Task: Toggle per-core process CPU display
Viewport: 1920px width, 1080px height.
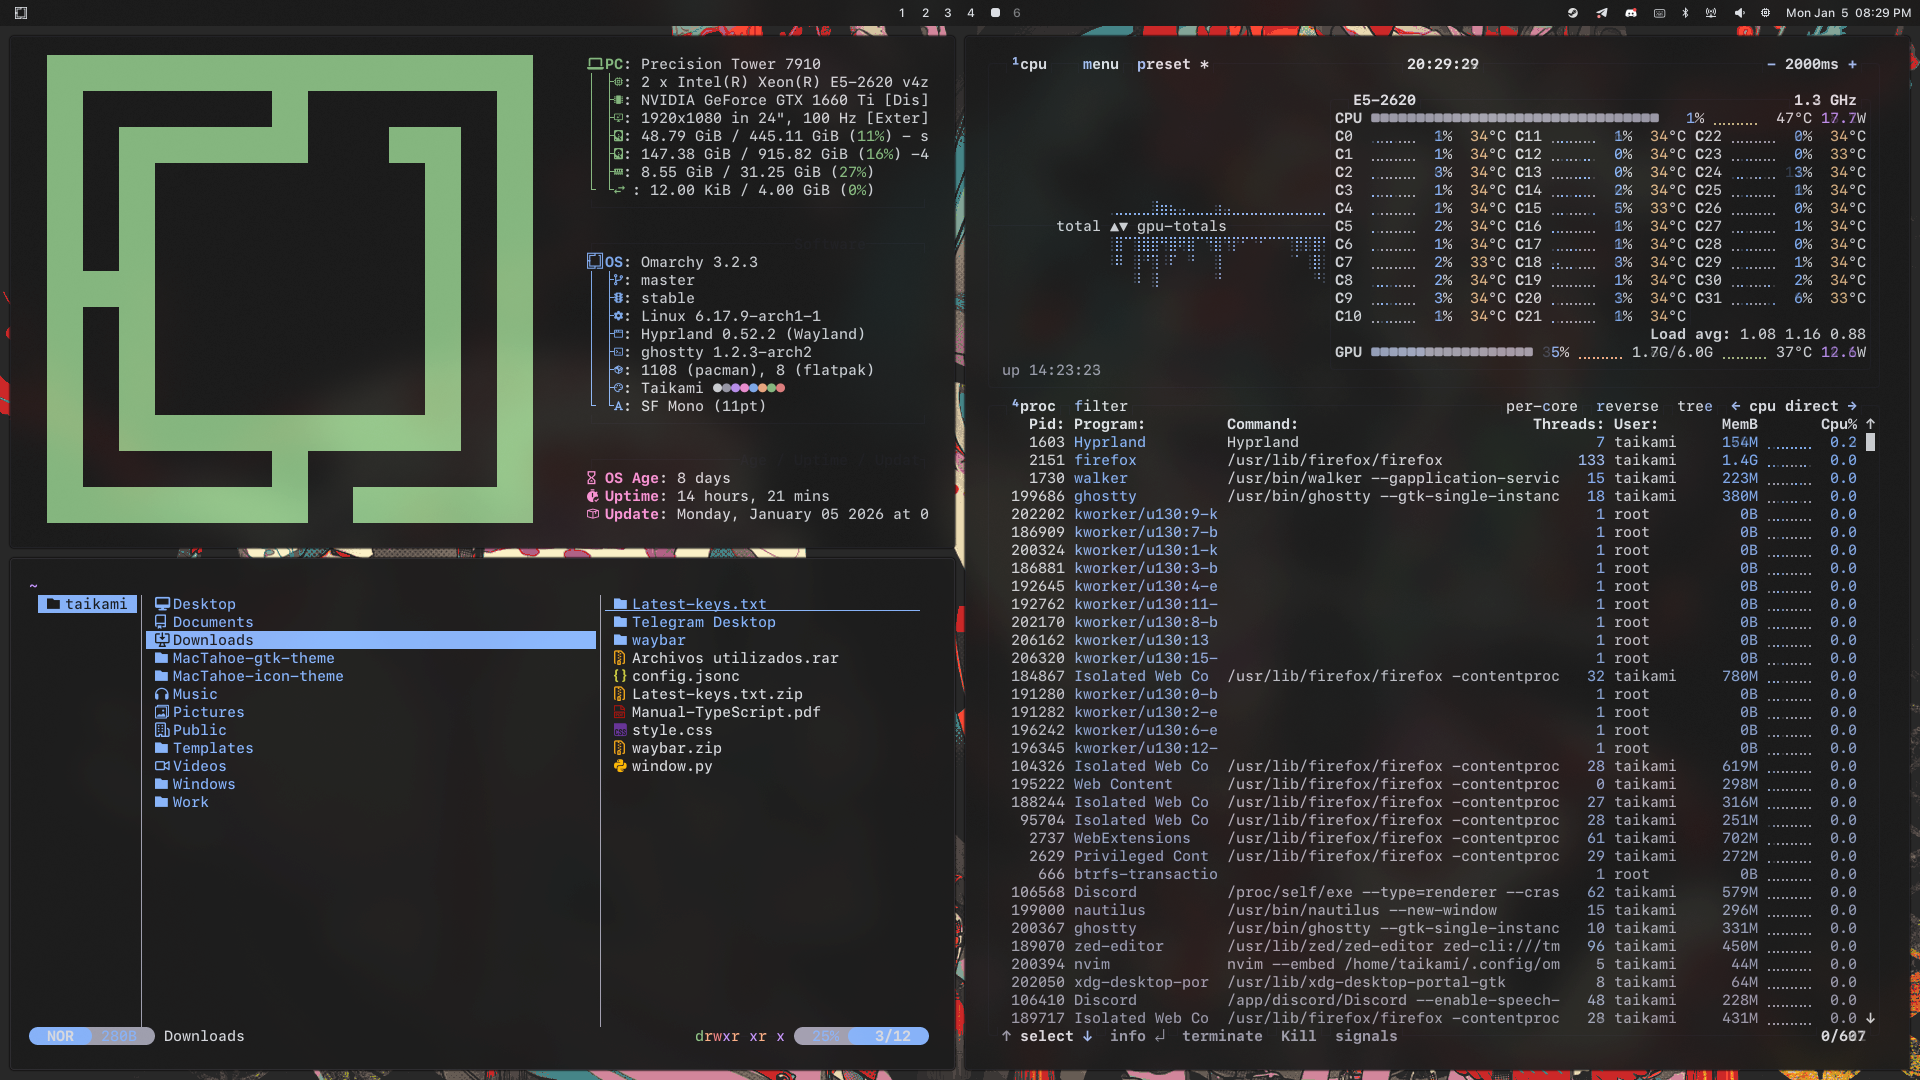Action: point(1541,406)
